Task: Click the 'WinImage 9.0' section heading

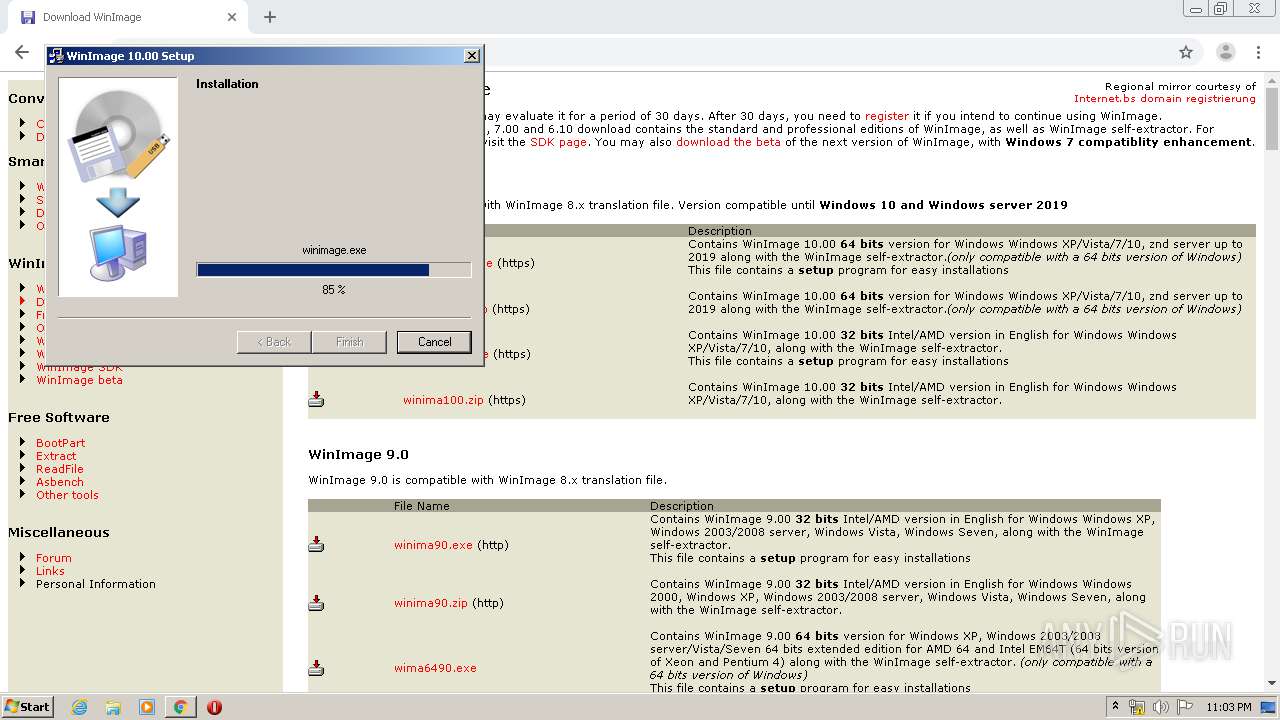Action: [x=358, y=454]
